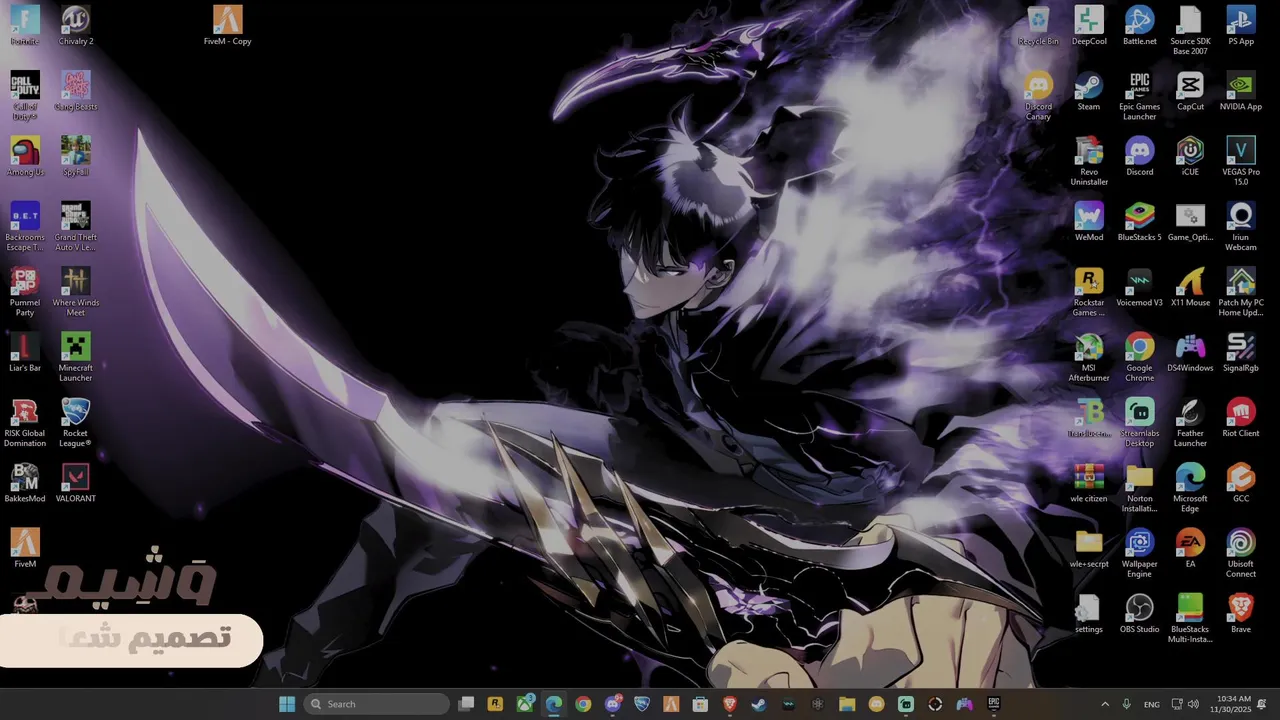Open the MSI Afterburner desktop shortcut
Image resolution: width=1280 pixels, height=720 pixels.
1089,357
